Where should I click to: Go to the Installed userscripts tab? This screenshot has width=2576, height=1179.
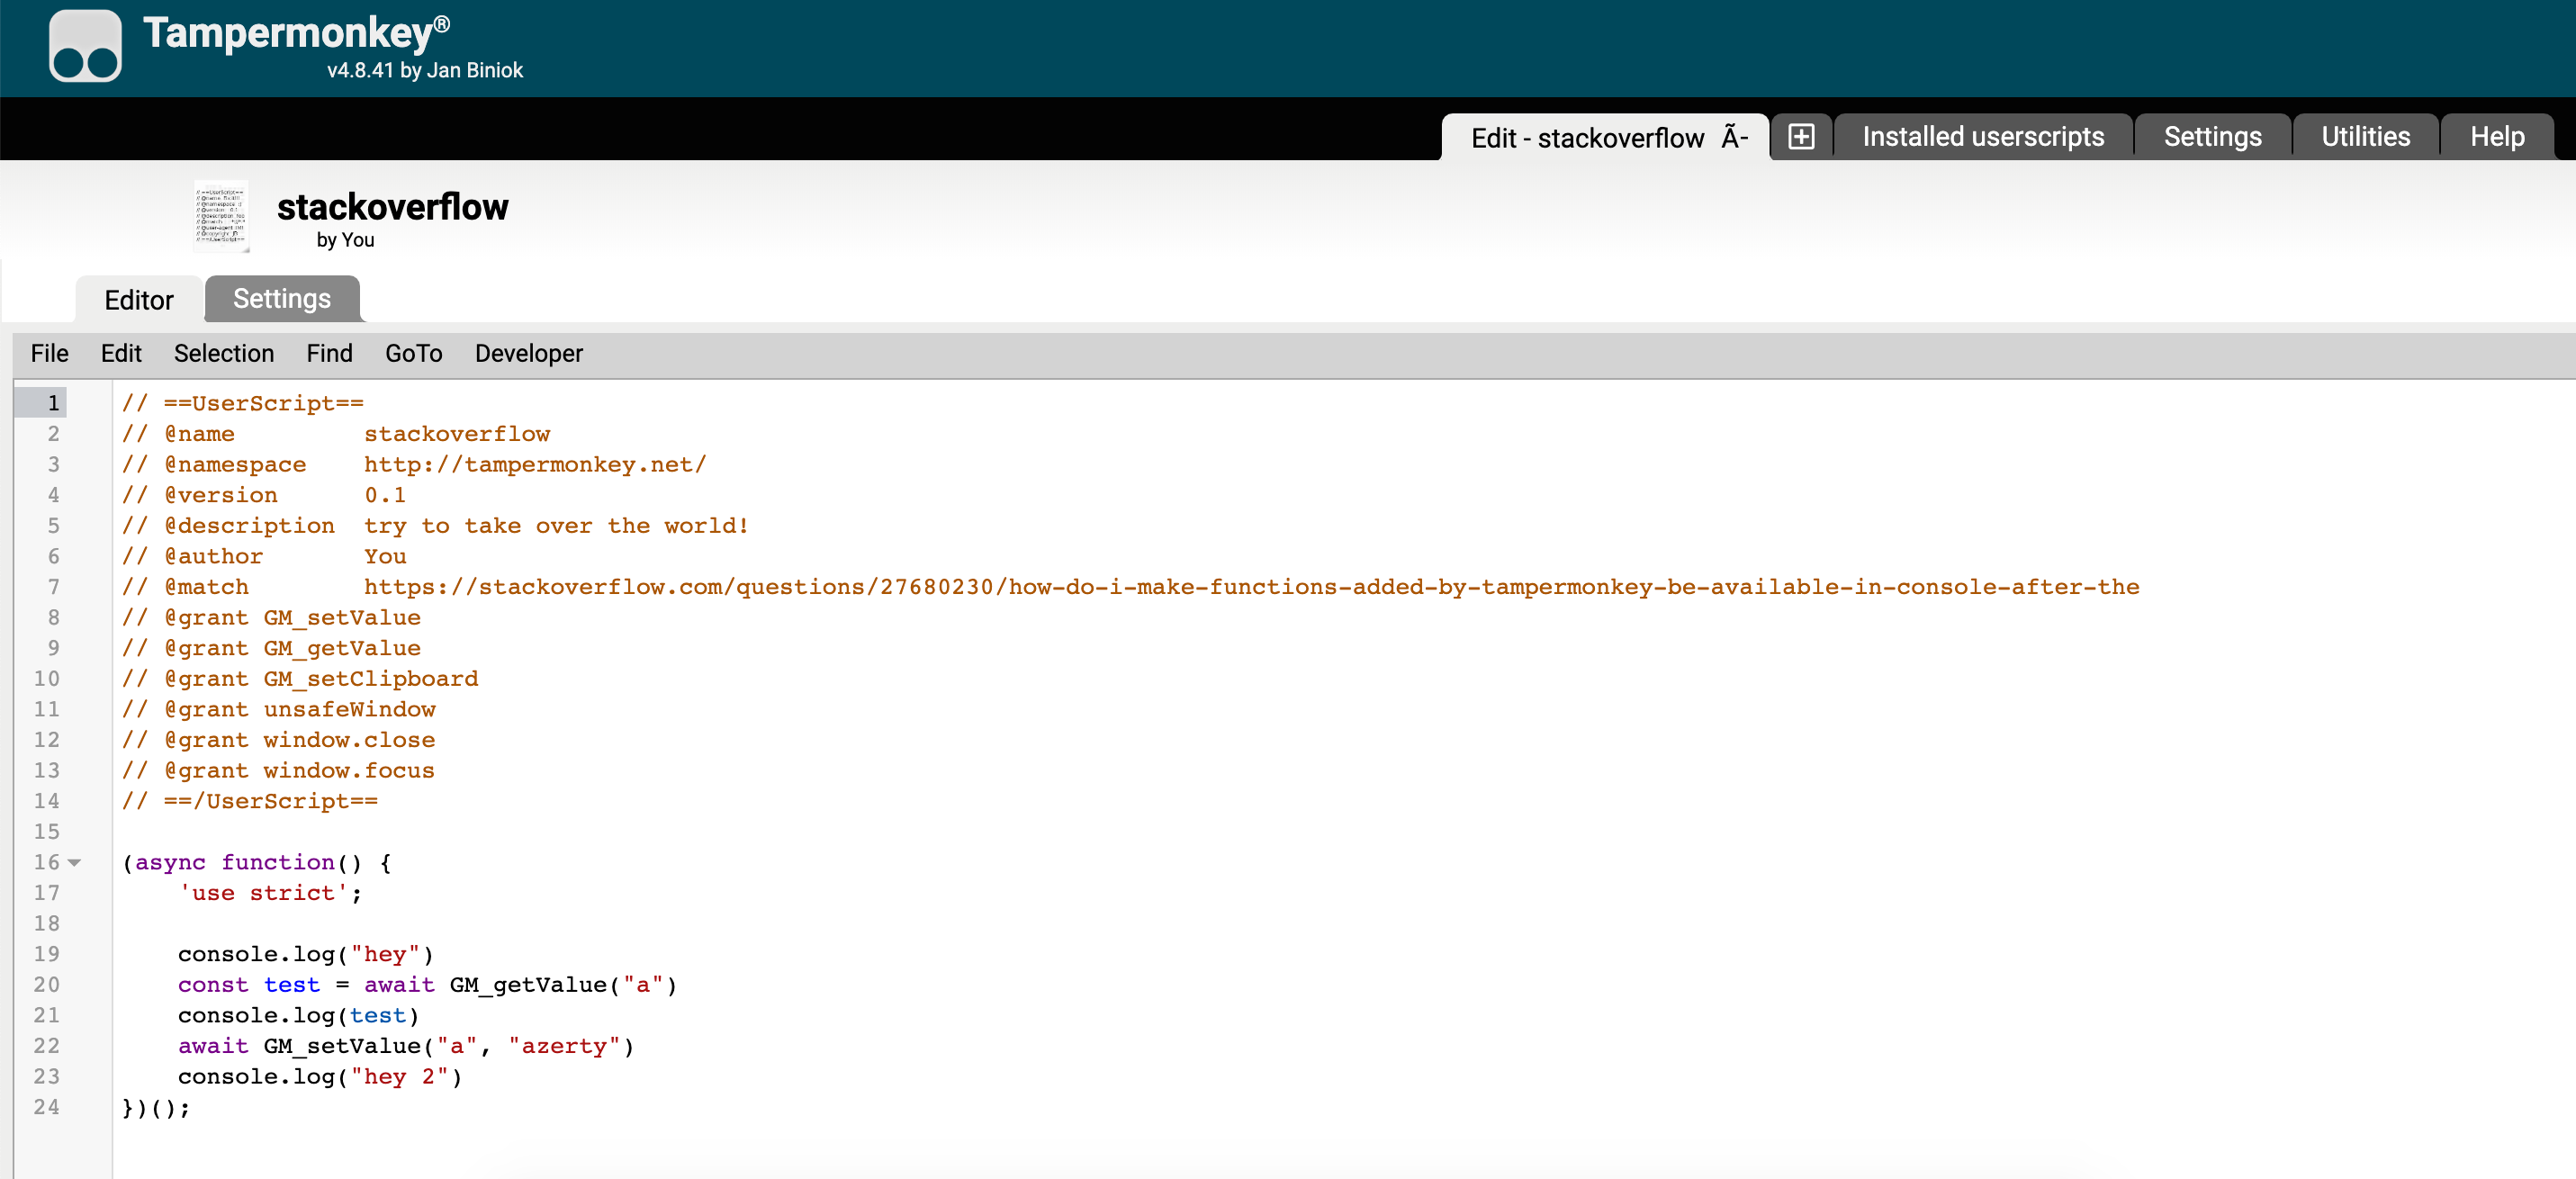1983,137
